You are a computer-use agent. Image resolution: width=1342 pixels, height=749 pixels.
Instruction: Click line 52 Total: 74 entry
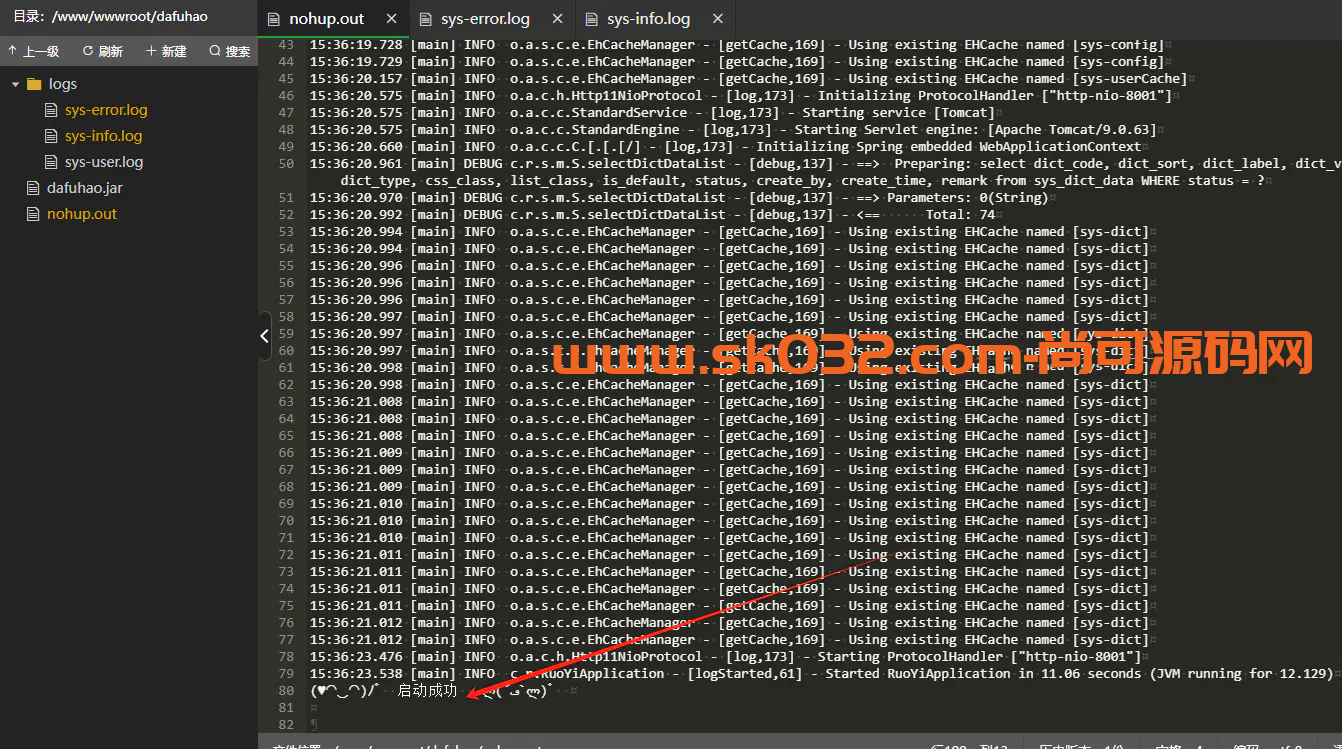[x=652, y=215]
